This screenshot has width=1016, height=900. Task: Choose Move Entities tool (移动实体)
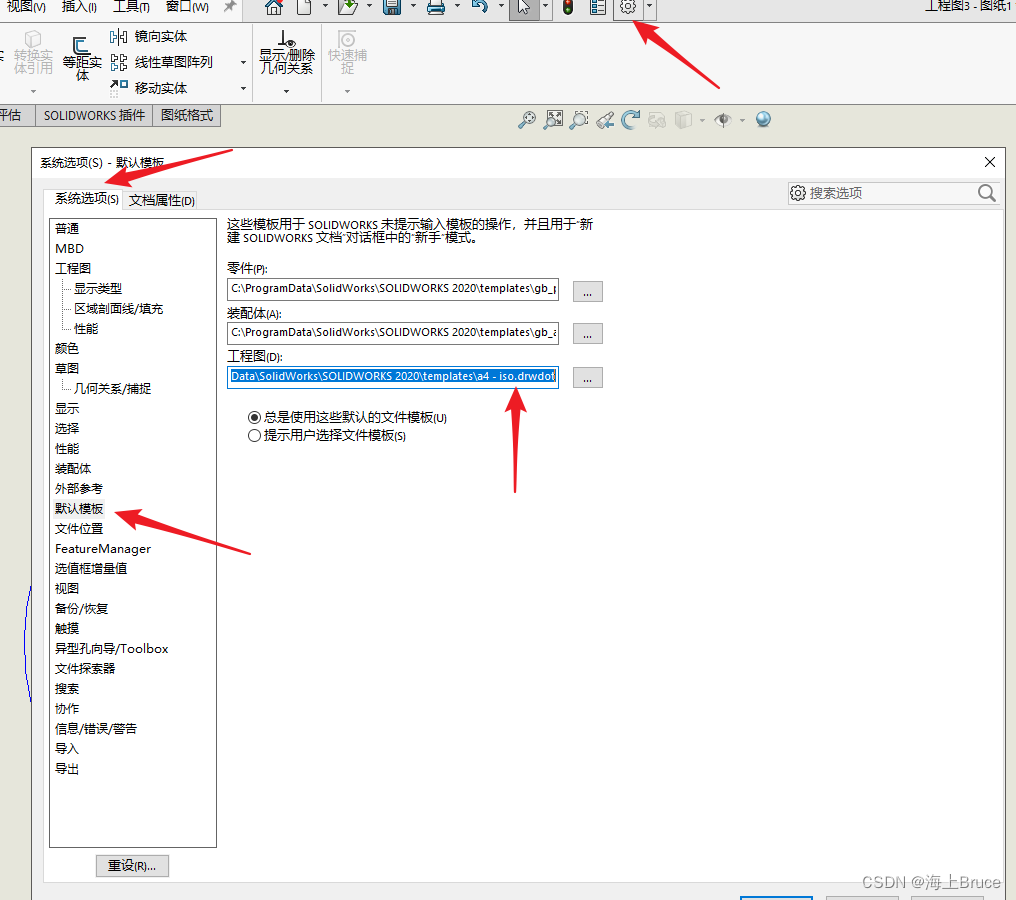(148, 87)
